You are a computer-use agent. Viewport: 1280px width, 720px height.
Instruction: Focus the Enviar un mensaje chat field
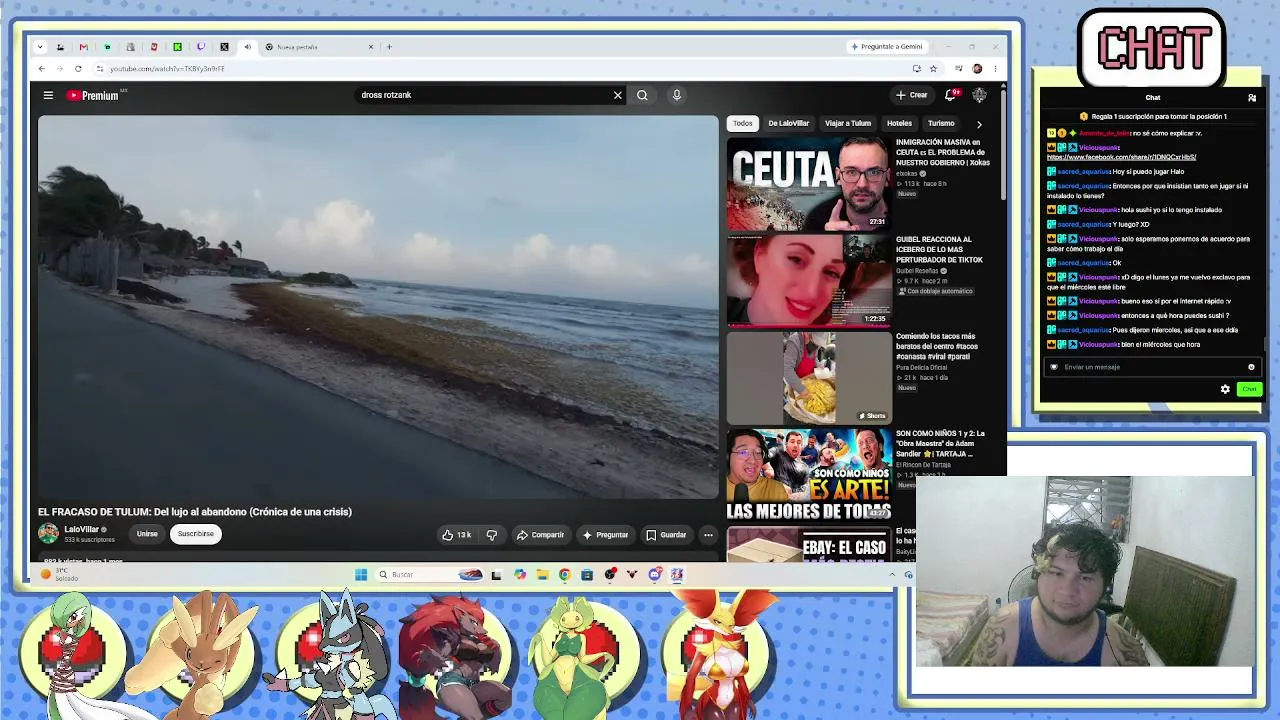[1150, 367]
